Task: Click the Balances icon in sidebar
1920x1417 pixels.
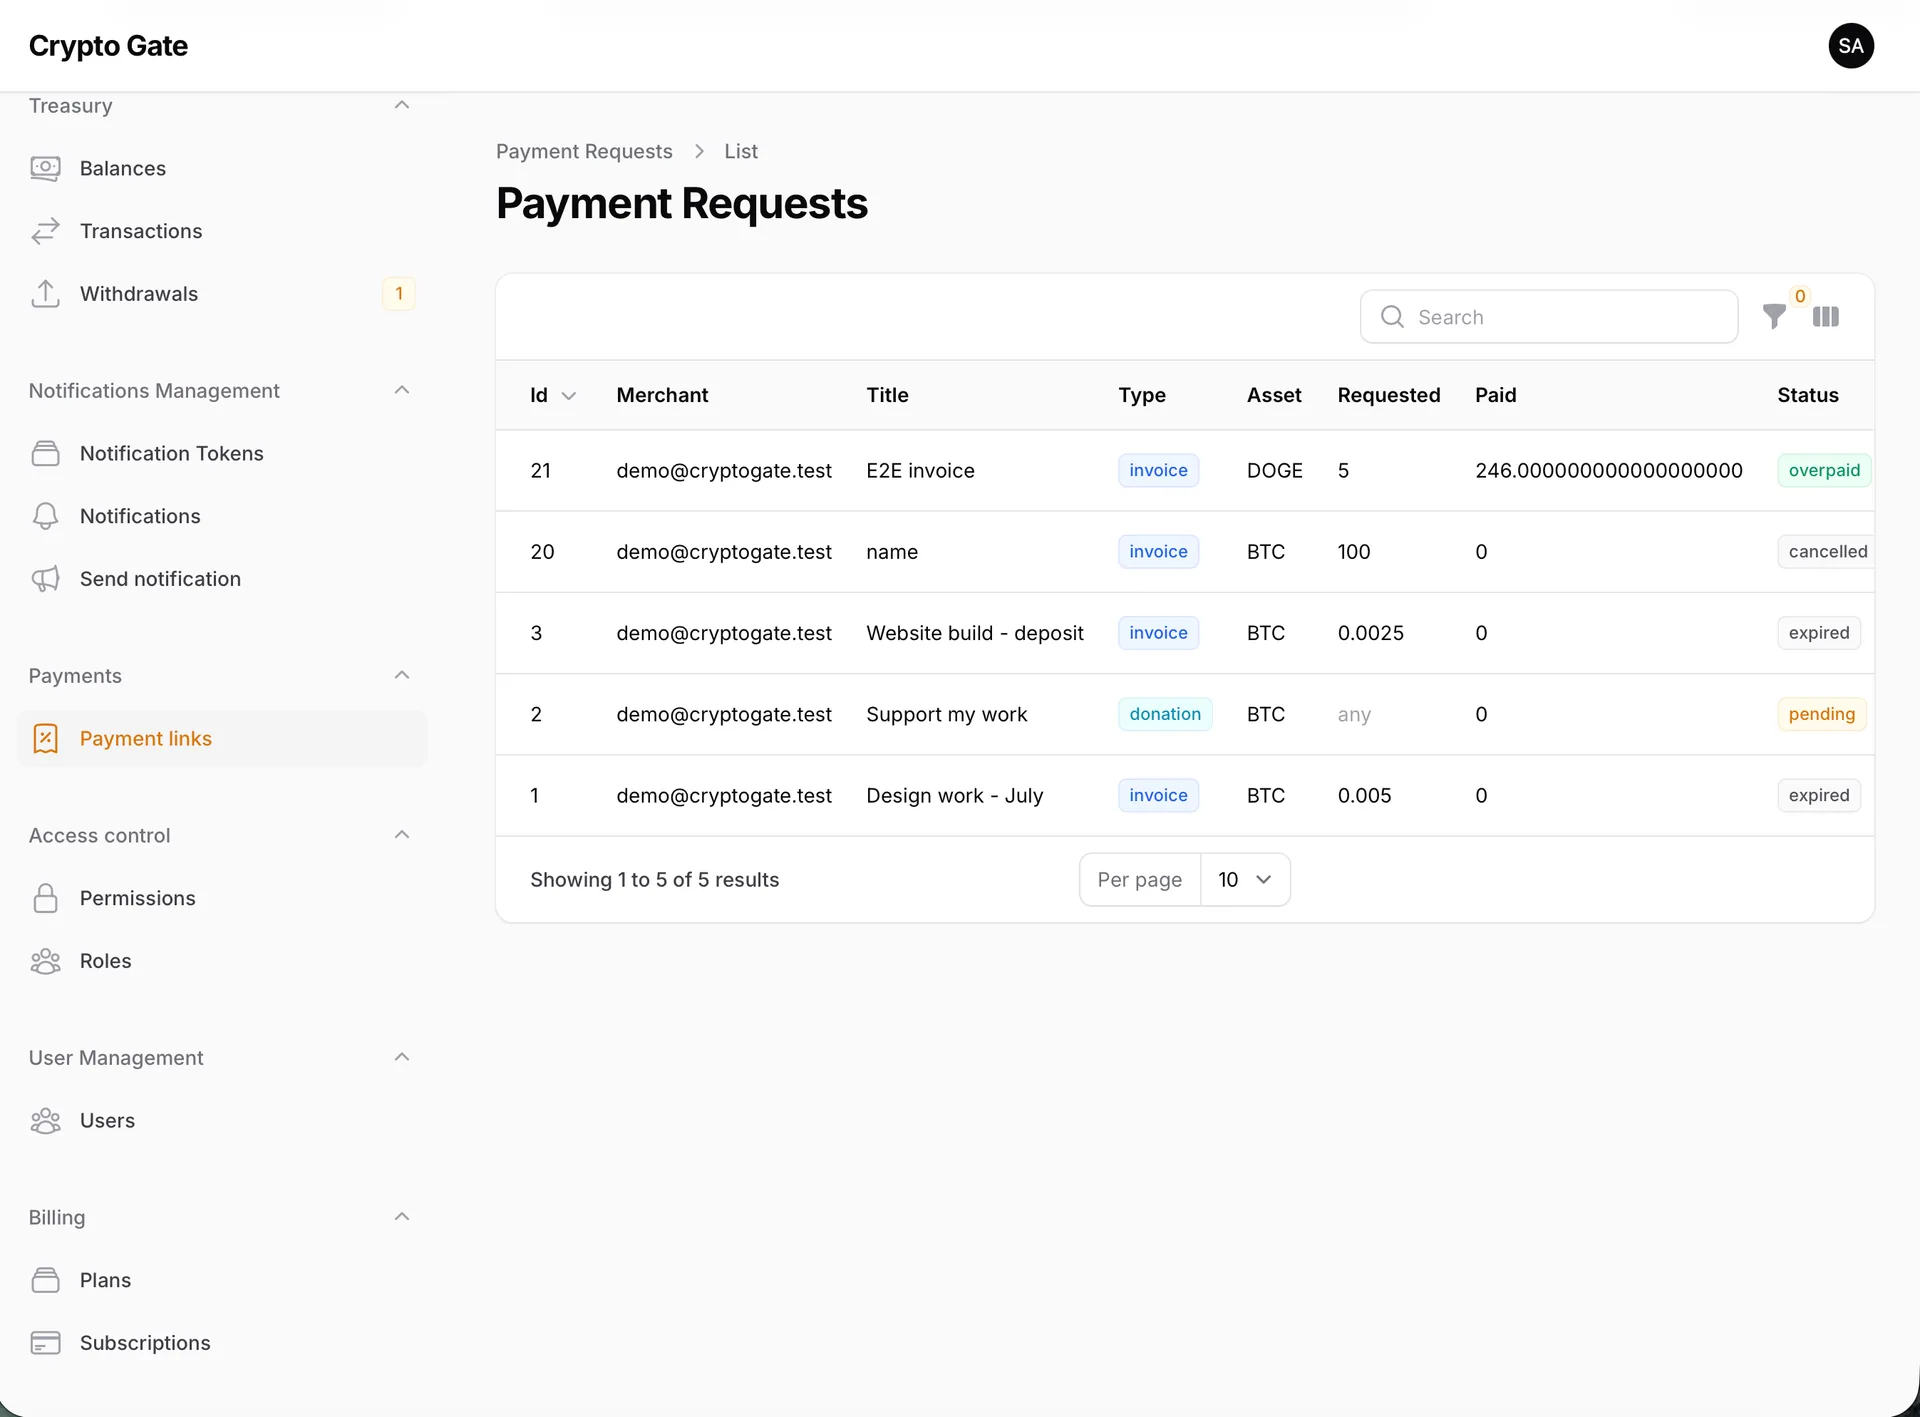Action: pos(45,168)
